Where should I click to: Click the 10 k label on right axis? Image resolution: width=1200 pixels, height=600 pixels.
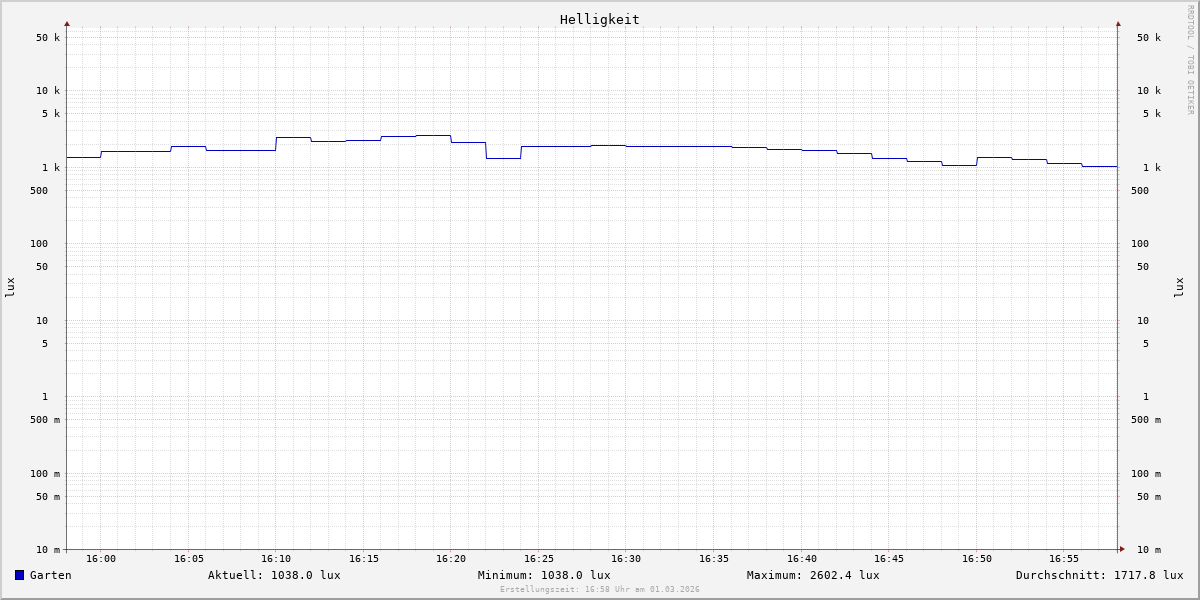1149,91
